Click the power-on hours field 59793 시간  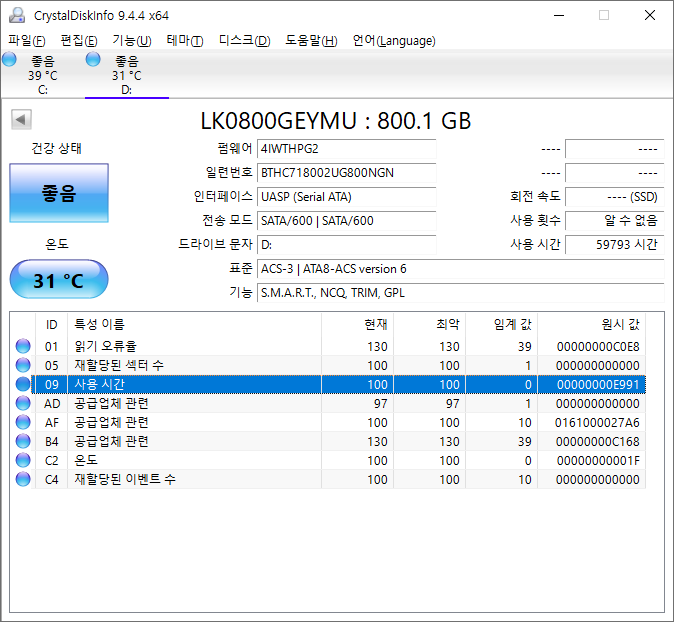coord(615,245)
